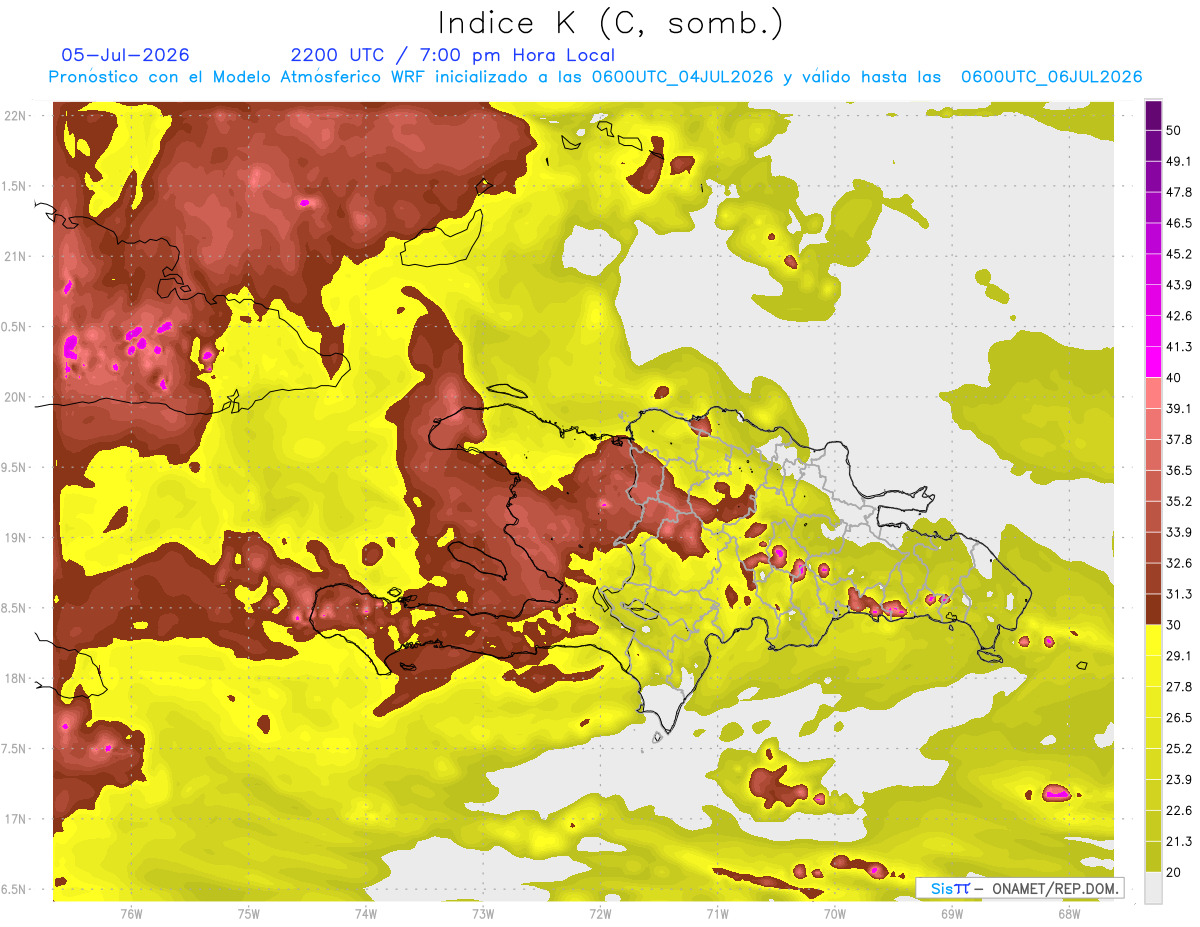
Task: Click the color scale value 33.9
Action: tap(1179, 532)
